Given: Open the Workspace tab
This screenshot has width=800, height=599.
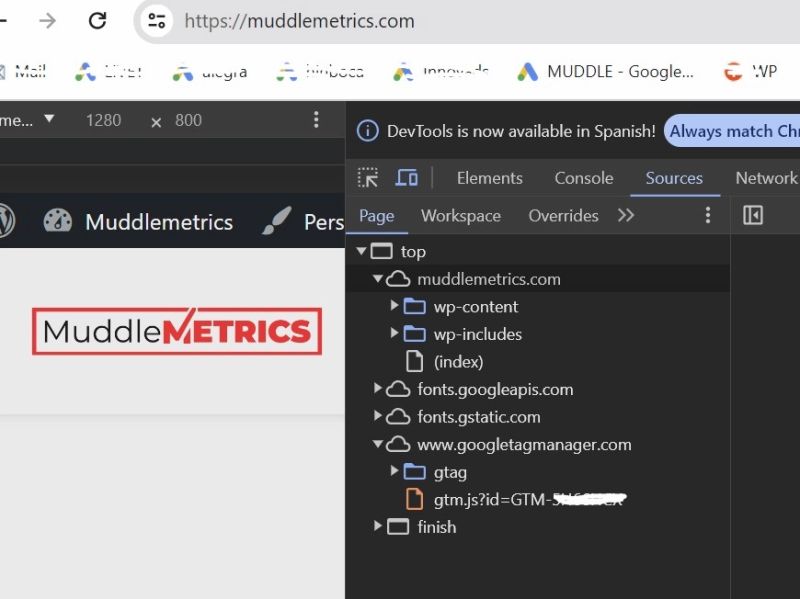Looking at the screenshot, I should (x=460, y=215).
